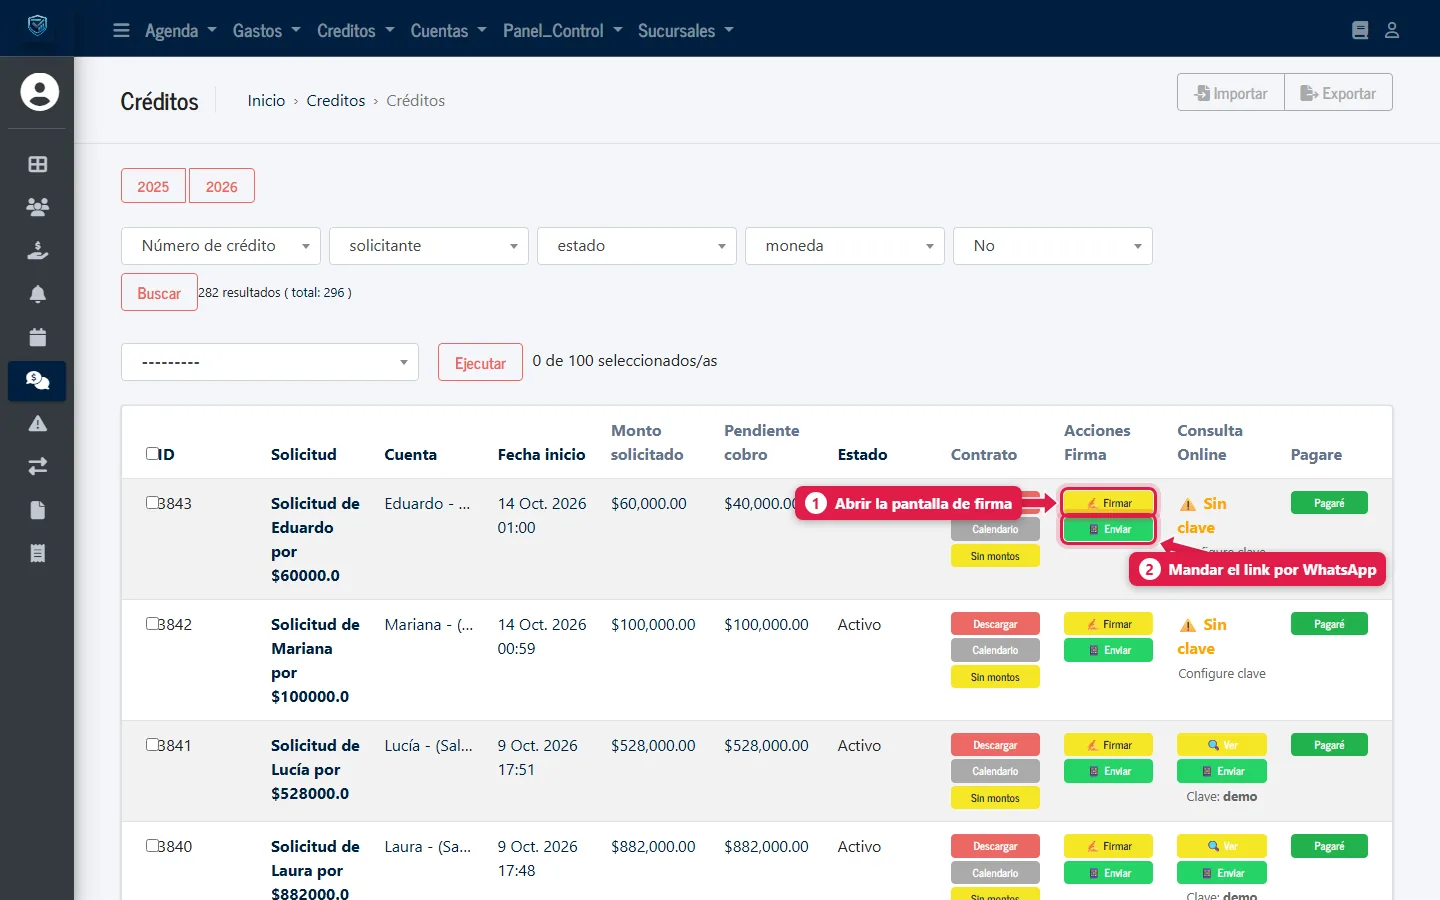The image size is (1440, 900).
Task: Open the credits chat-dollar icon in sidebar
Action: point(38,380)
